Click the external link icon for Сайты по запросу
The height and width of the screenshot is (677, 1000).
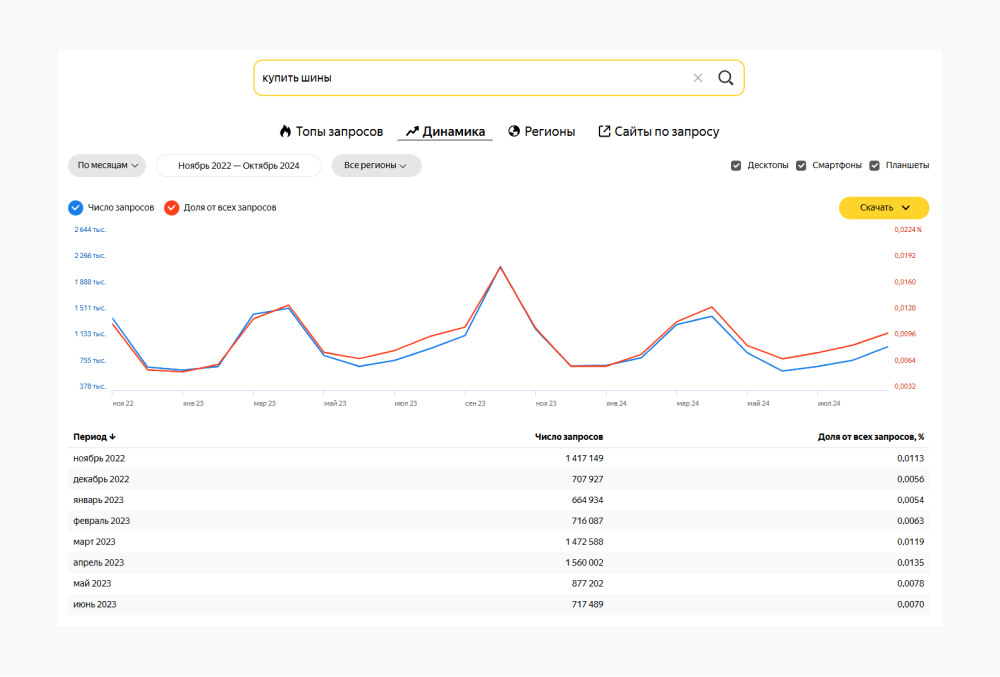click(x=604, y=131)
